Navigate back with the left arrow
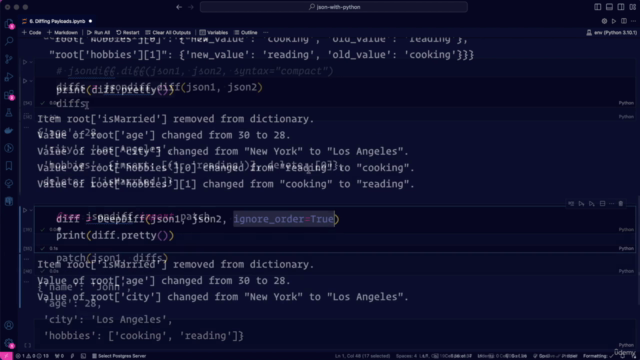 [179, 7]
